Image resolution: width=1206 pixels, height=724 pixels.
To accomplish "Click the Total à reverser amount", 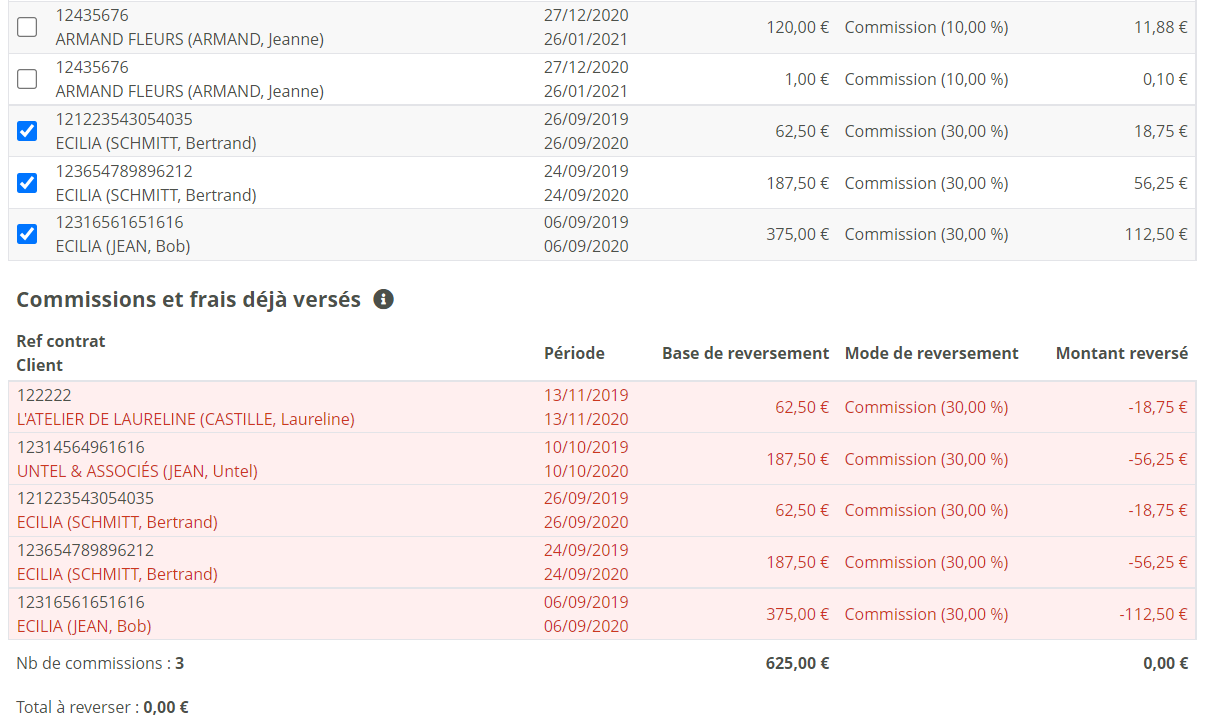I will pos(166,707).
